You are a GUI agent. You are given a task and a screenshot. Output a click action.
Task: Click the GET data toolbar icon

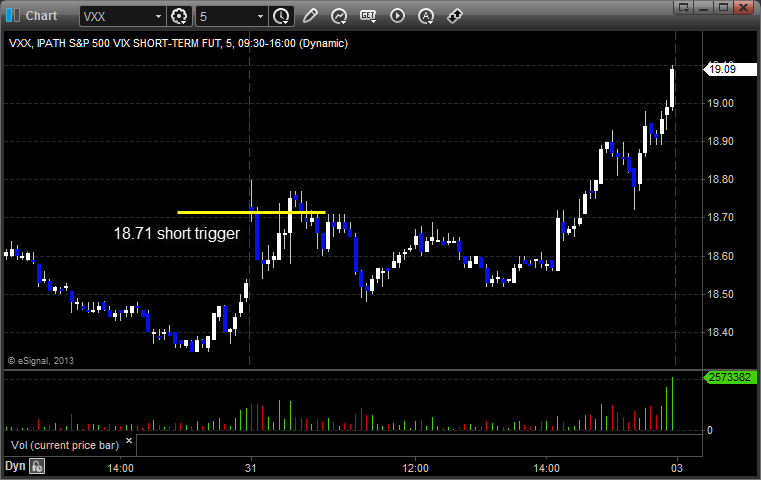[368, 16]
